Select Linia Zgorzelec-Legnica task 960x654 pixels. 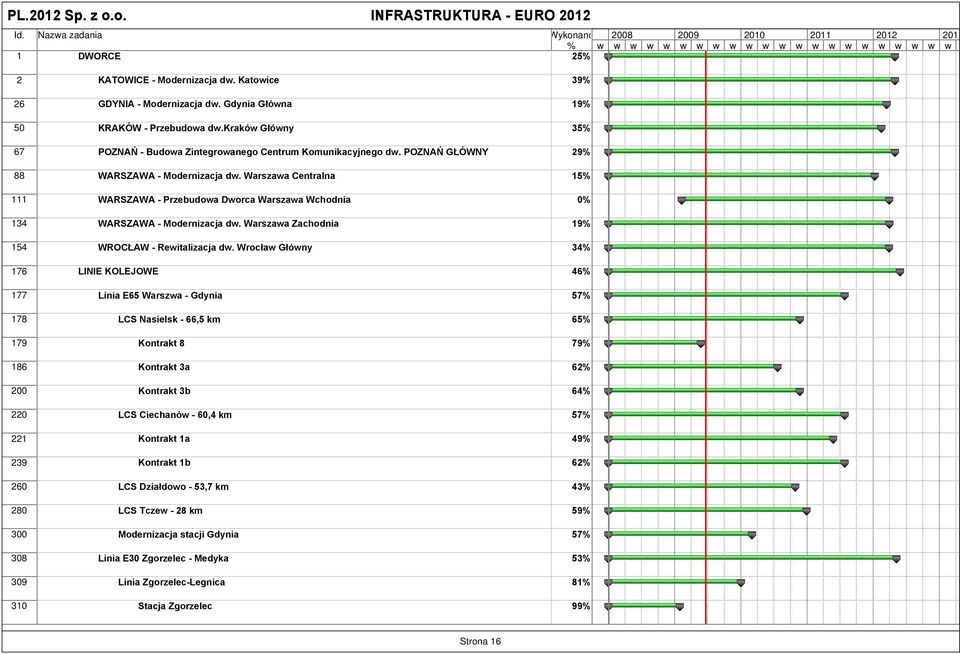pyautogui.click(x=171, y=582)
